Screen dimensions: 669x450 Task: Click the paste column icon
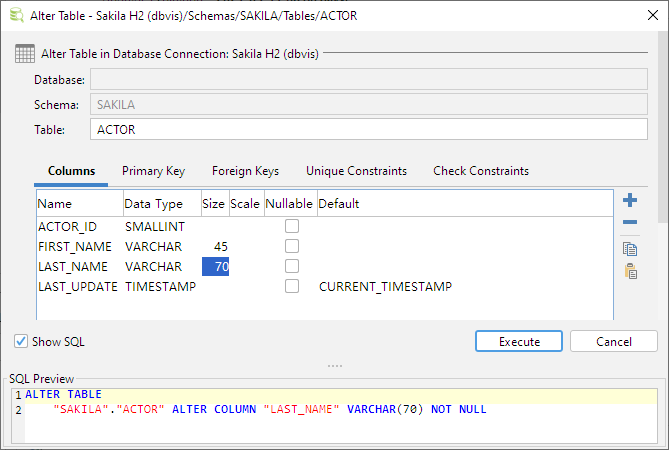pos(630,271)
